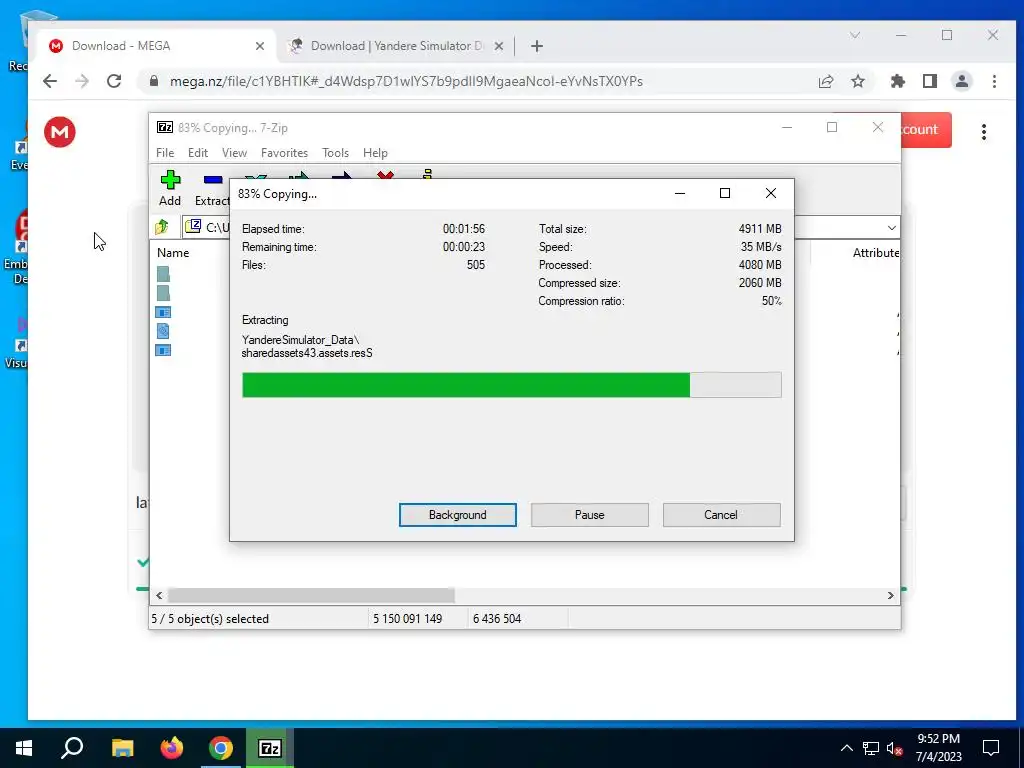Image resolution: width=1024 pixels, height=768 pixels.
Task: Click 7-Zip taskbar button
Action: click(270, 748)
